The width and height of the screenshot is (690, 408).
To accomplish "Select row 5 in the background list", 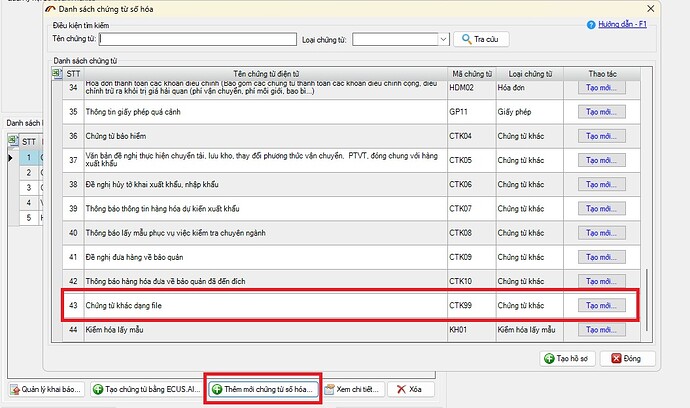I will 29,217.
